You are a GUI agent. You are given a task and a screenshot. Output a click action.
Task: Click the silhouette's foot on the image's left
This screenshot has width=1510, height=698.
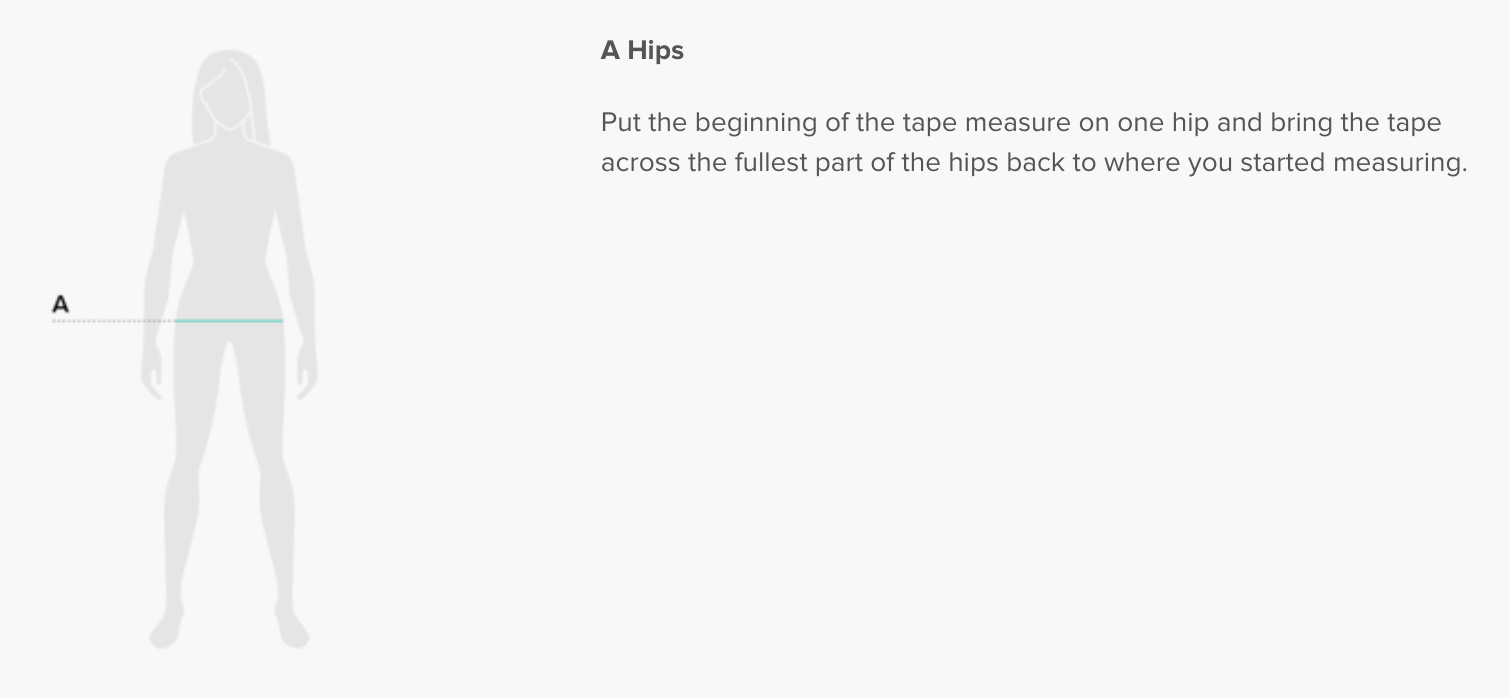click(166, 630)
